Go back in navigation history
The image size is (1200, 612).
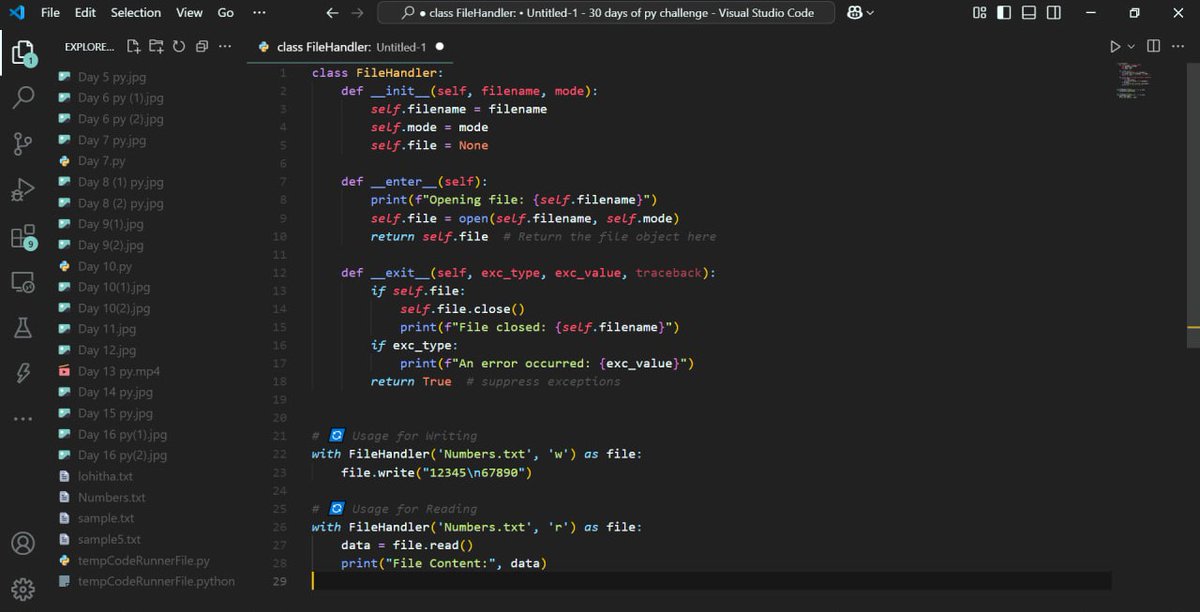333,13
